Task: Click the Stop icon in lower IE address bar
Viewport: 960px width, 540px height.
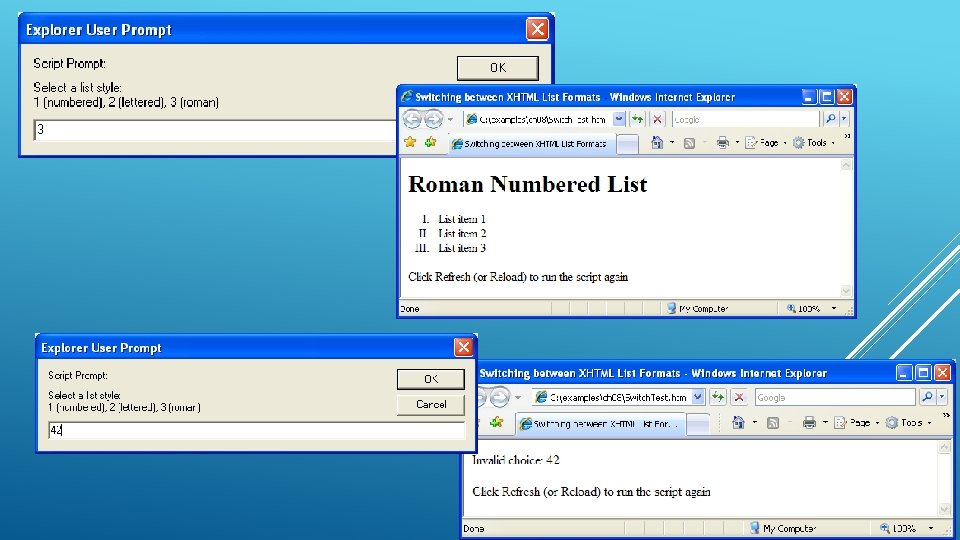Action: [739, 397]
